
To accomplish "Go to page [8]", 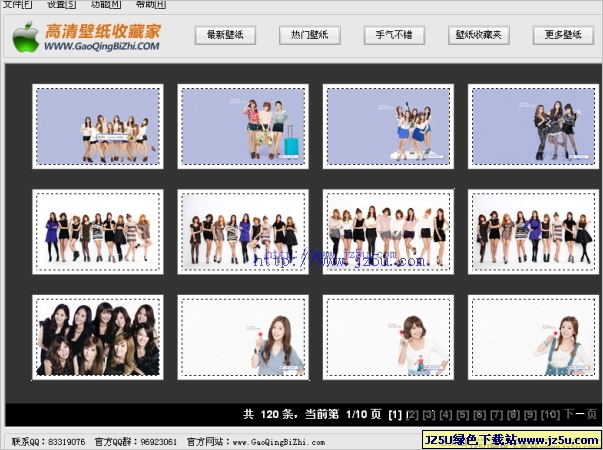I will 513,415.
